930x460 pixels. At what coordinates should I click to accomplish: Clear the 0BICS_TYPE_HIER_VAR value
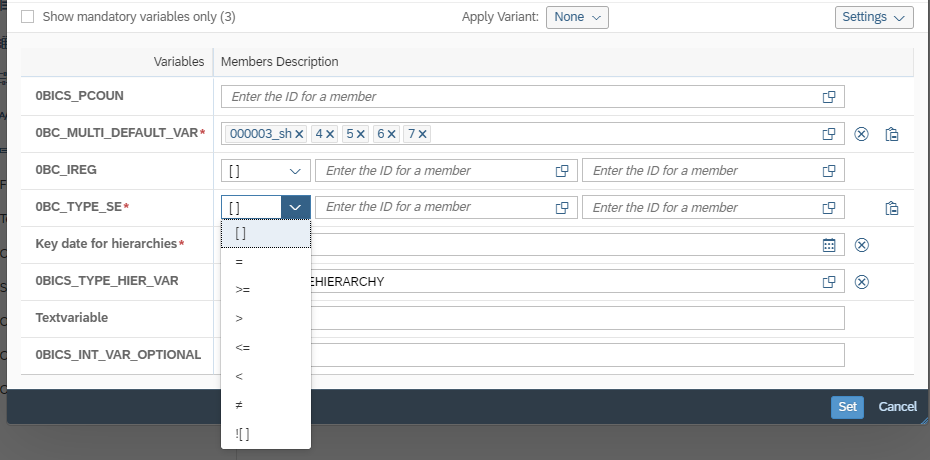point(861,282)
